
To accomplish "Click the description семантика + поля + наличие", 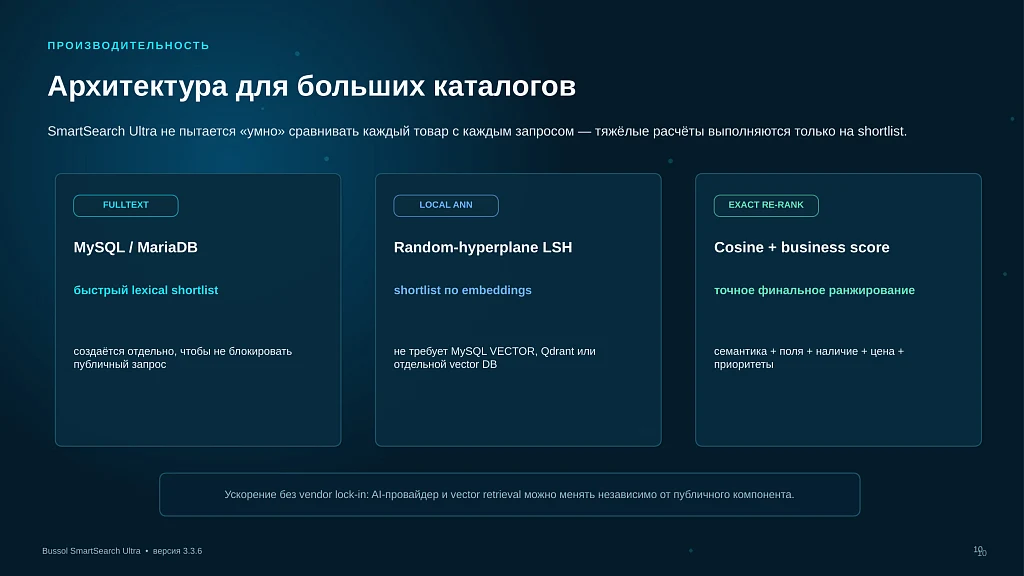I will (808, 358).
